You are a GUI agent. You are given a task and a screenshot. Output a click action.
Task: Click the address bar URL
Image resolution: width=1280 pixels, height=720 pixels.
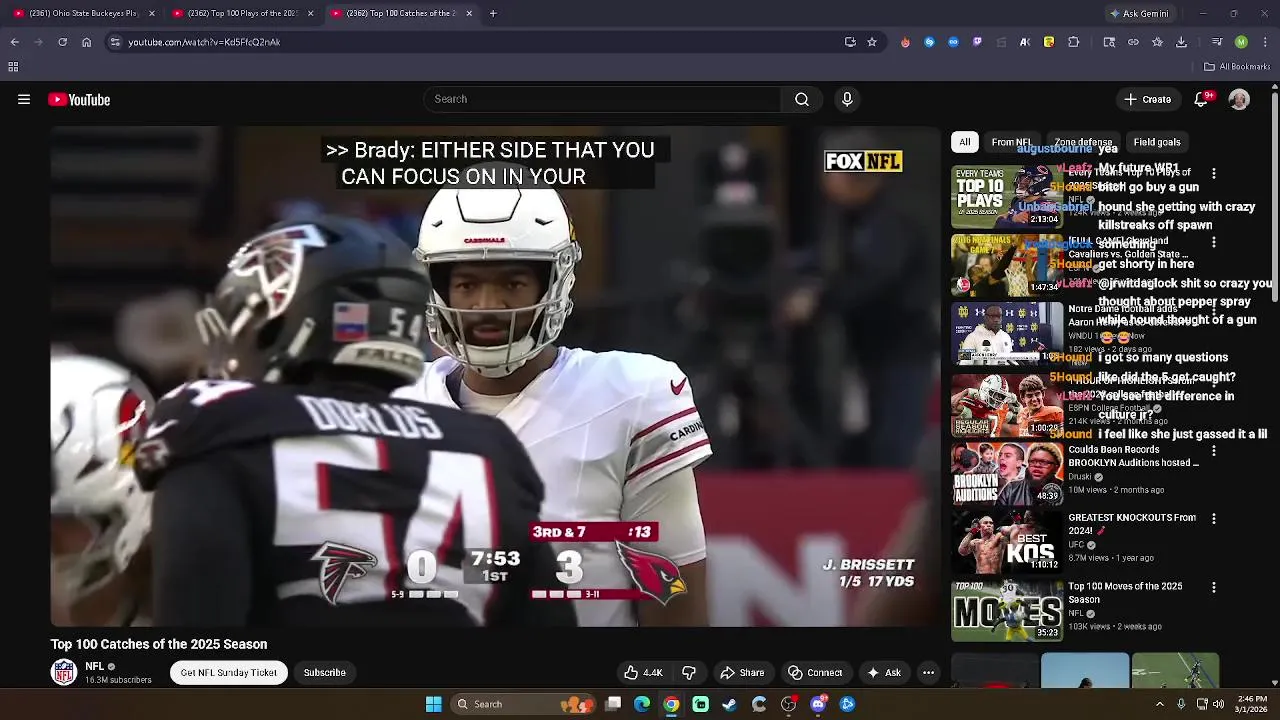click(x=204, y=42)
